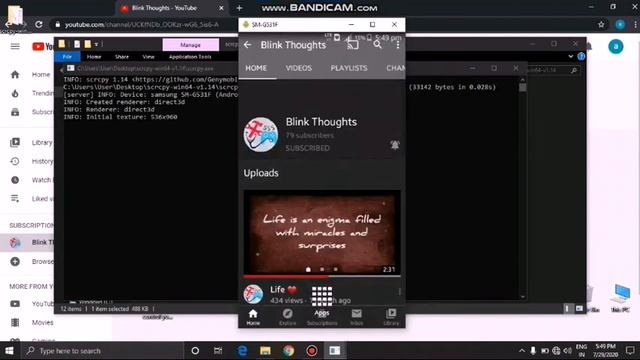Image resolution: width=640 pixels, height=360 pixels.
Task: Click the browser address bar URL
Action: click(142, 24)
